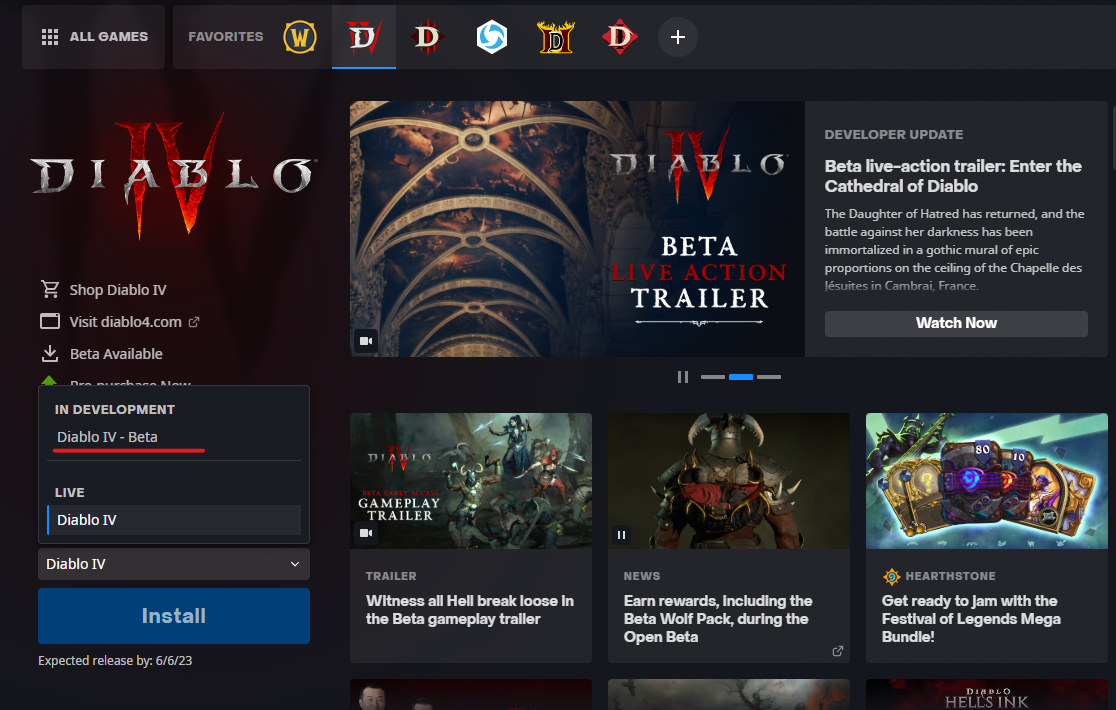
Task: Pause the Wolf Pack card animation
Action: 621,534
